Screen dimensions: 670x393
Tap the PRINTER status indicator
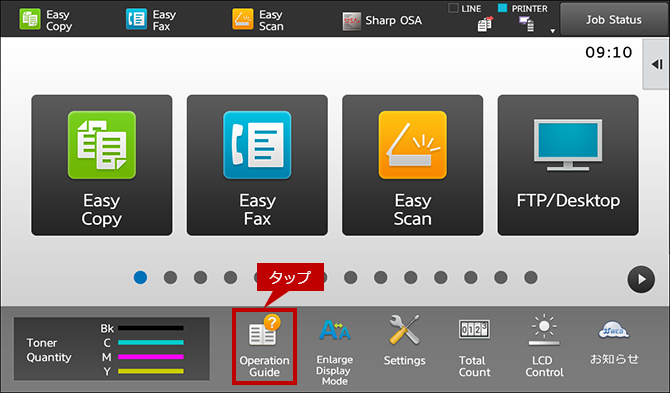pyautogui.click(x=523, y=19)
